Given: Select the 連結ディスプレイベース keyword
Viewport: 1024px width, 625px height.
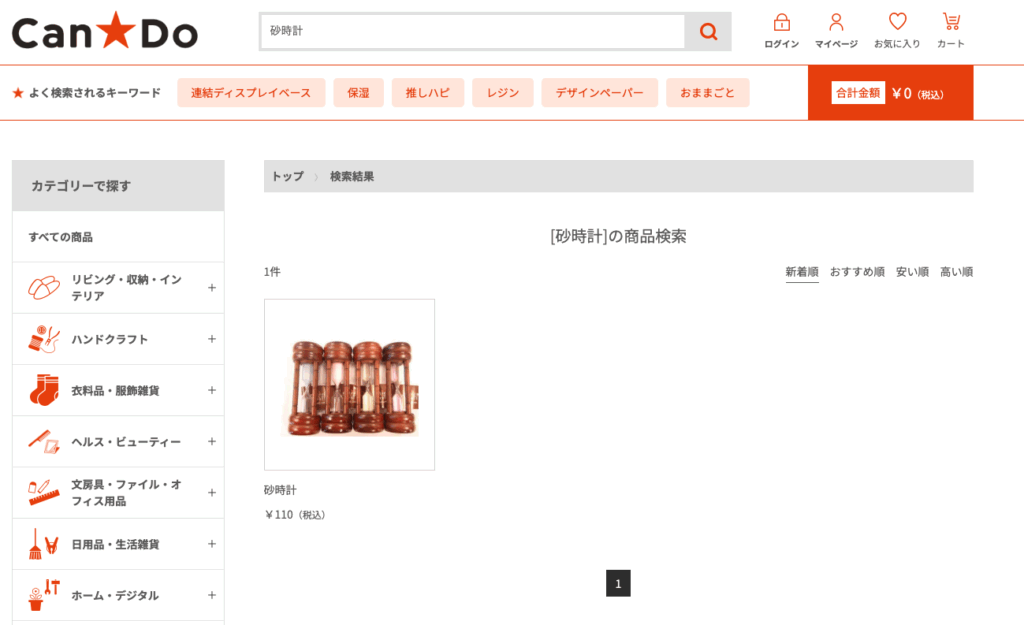Looking at the screenshot, I should [x=251, y=93].
